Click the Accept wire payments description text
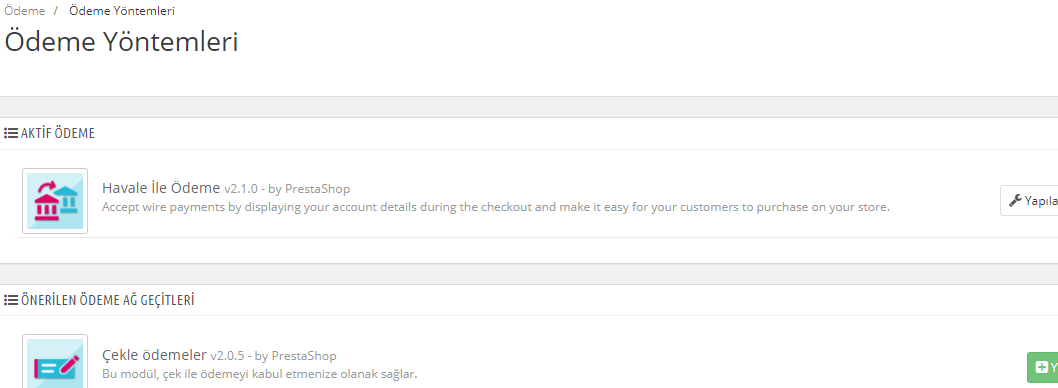1058x388 pixels. point(496,206)
